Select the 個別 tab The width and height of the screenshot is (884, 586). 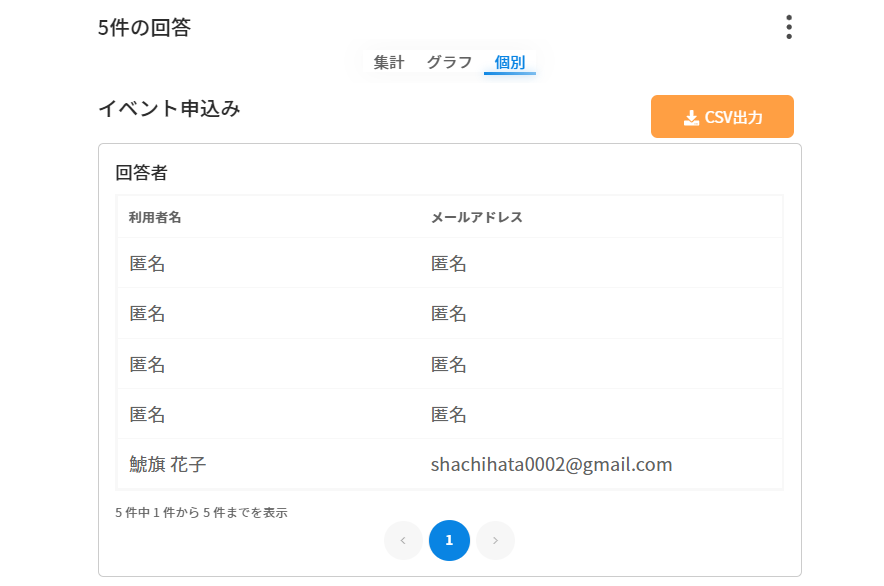click(x=509, y=62)
